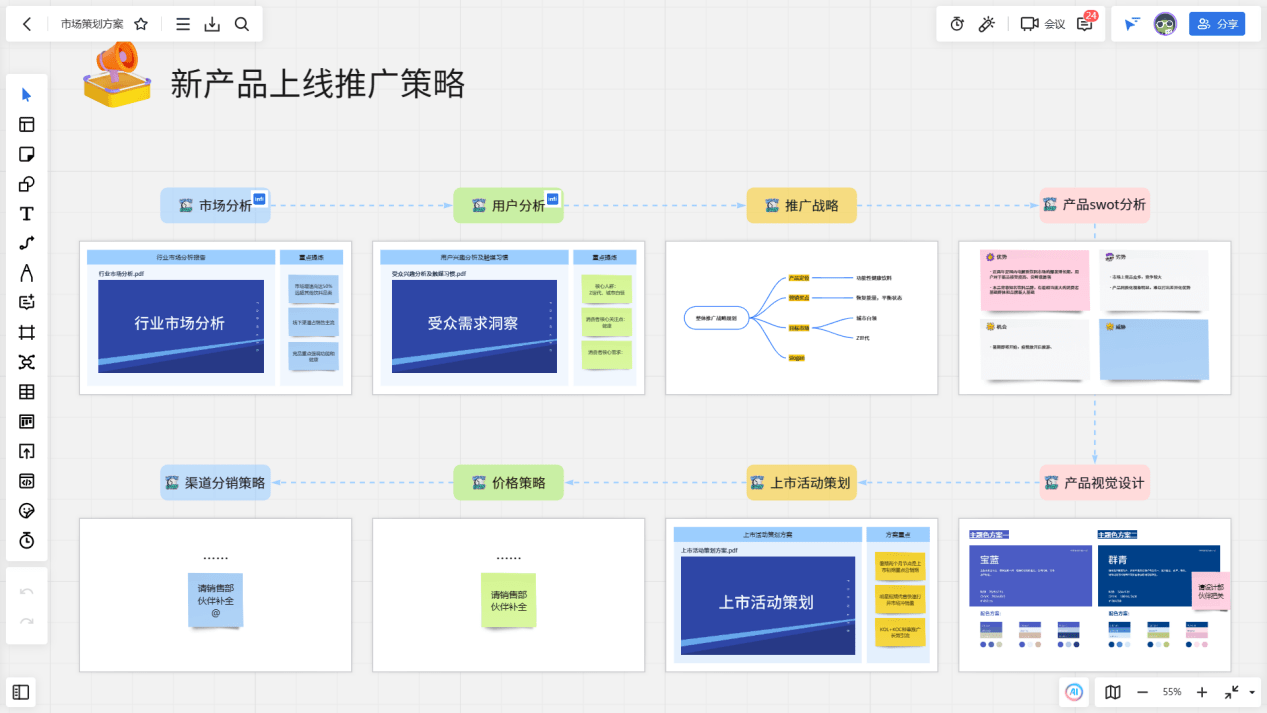This screenshot has width=1267, height=713.
Task: Expand the bottom-right dropdown arrow
Action: tap(1252, 692)
